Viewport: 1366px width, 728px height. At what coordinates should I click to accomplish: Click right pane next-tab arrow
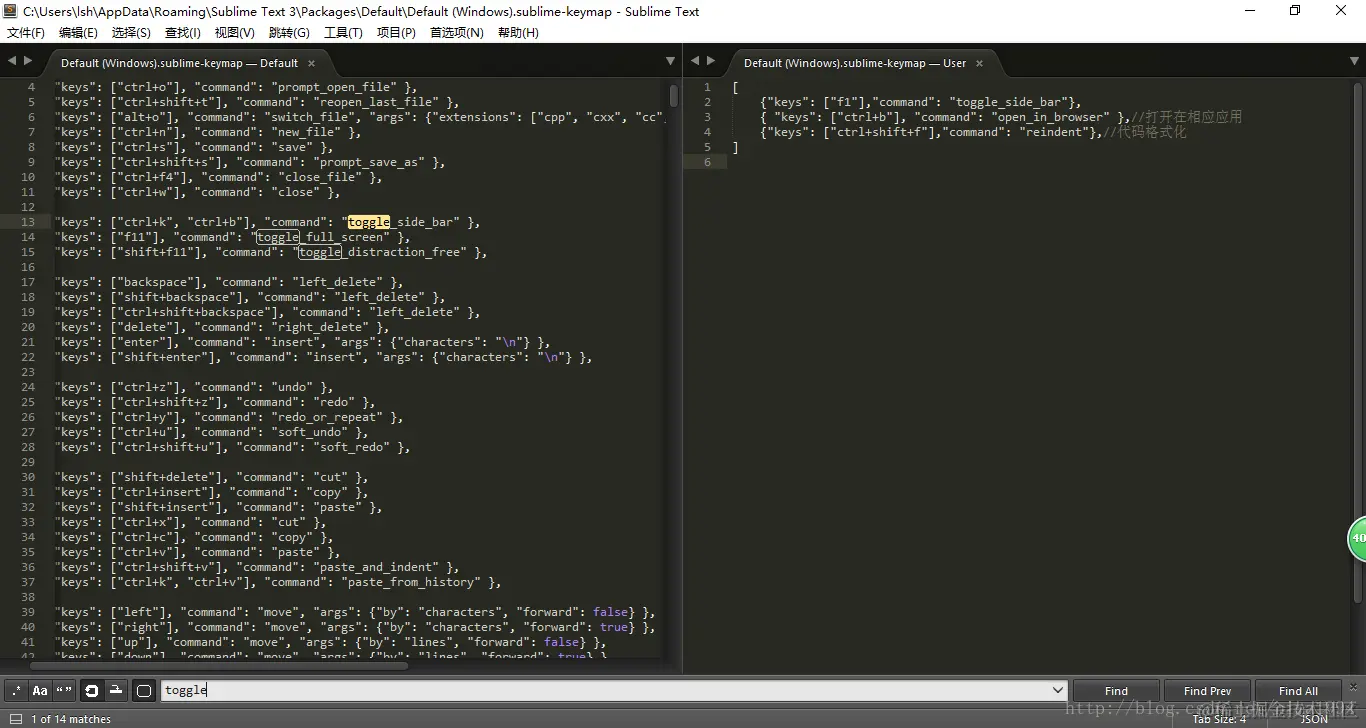(710, 61)
